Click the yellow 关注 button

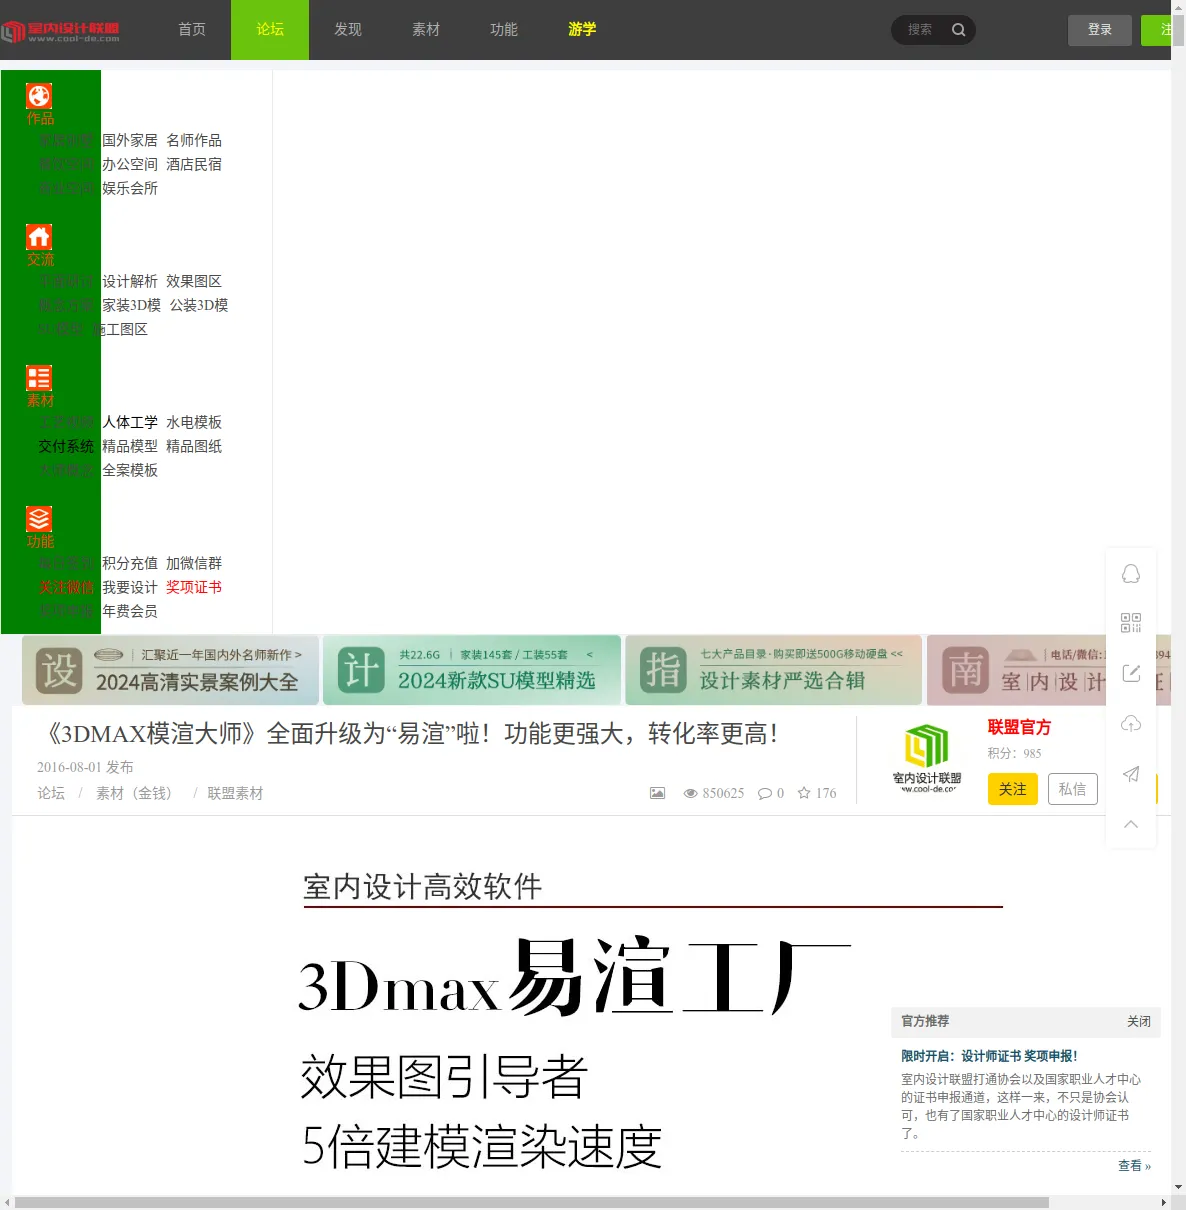click(1013, 789)
